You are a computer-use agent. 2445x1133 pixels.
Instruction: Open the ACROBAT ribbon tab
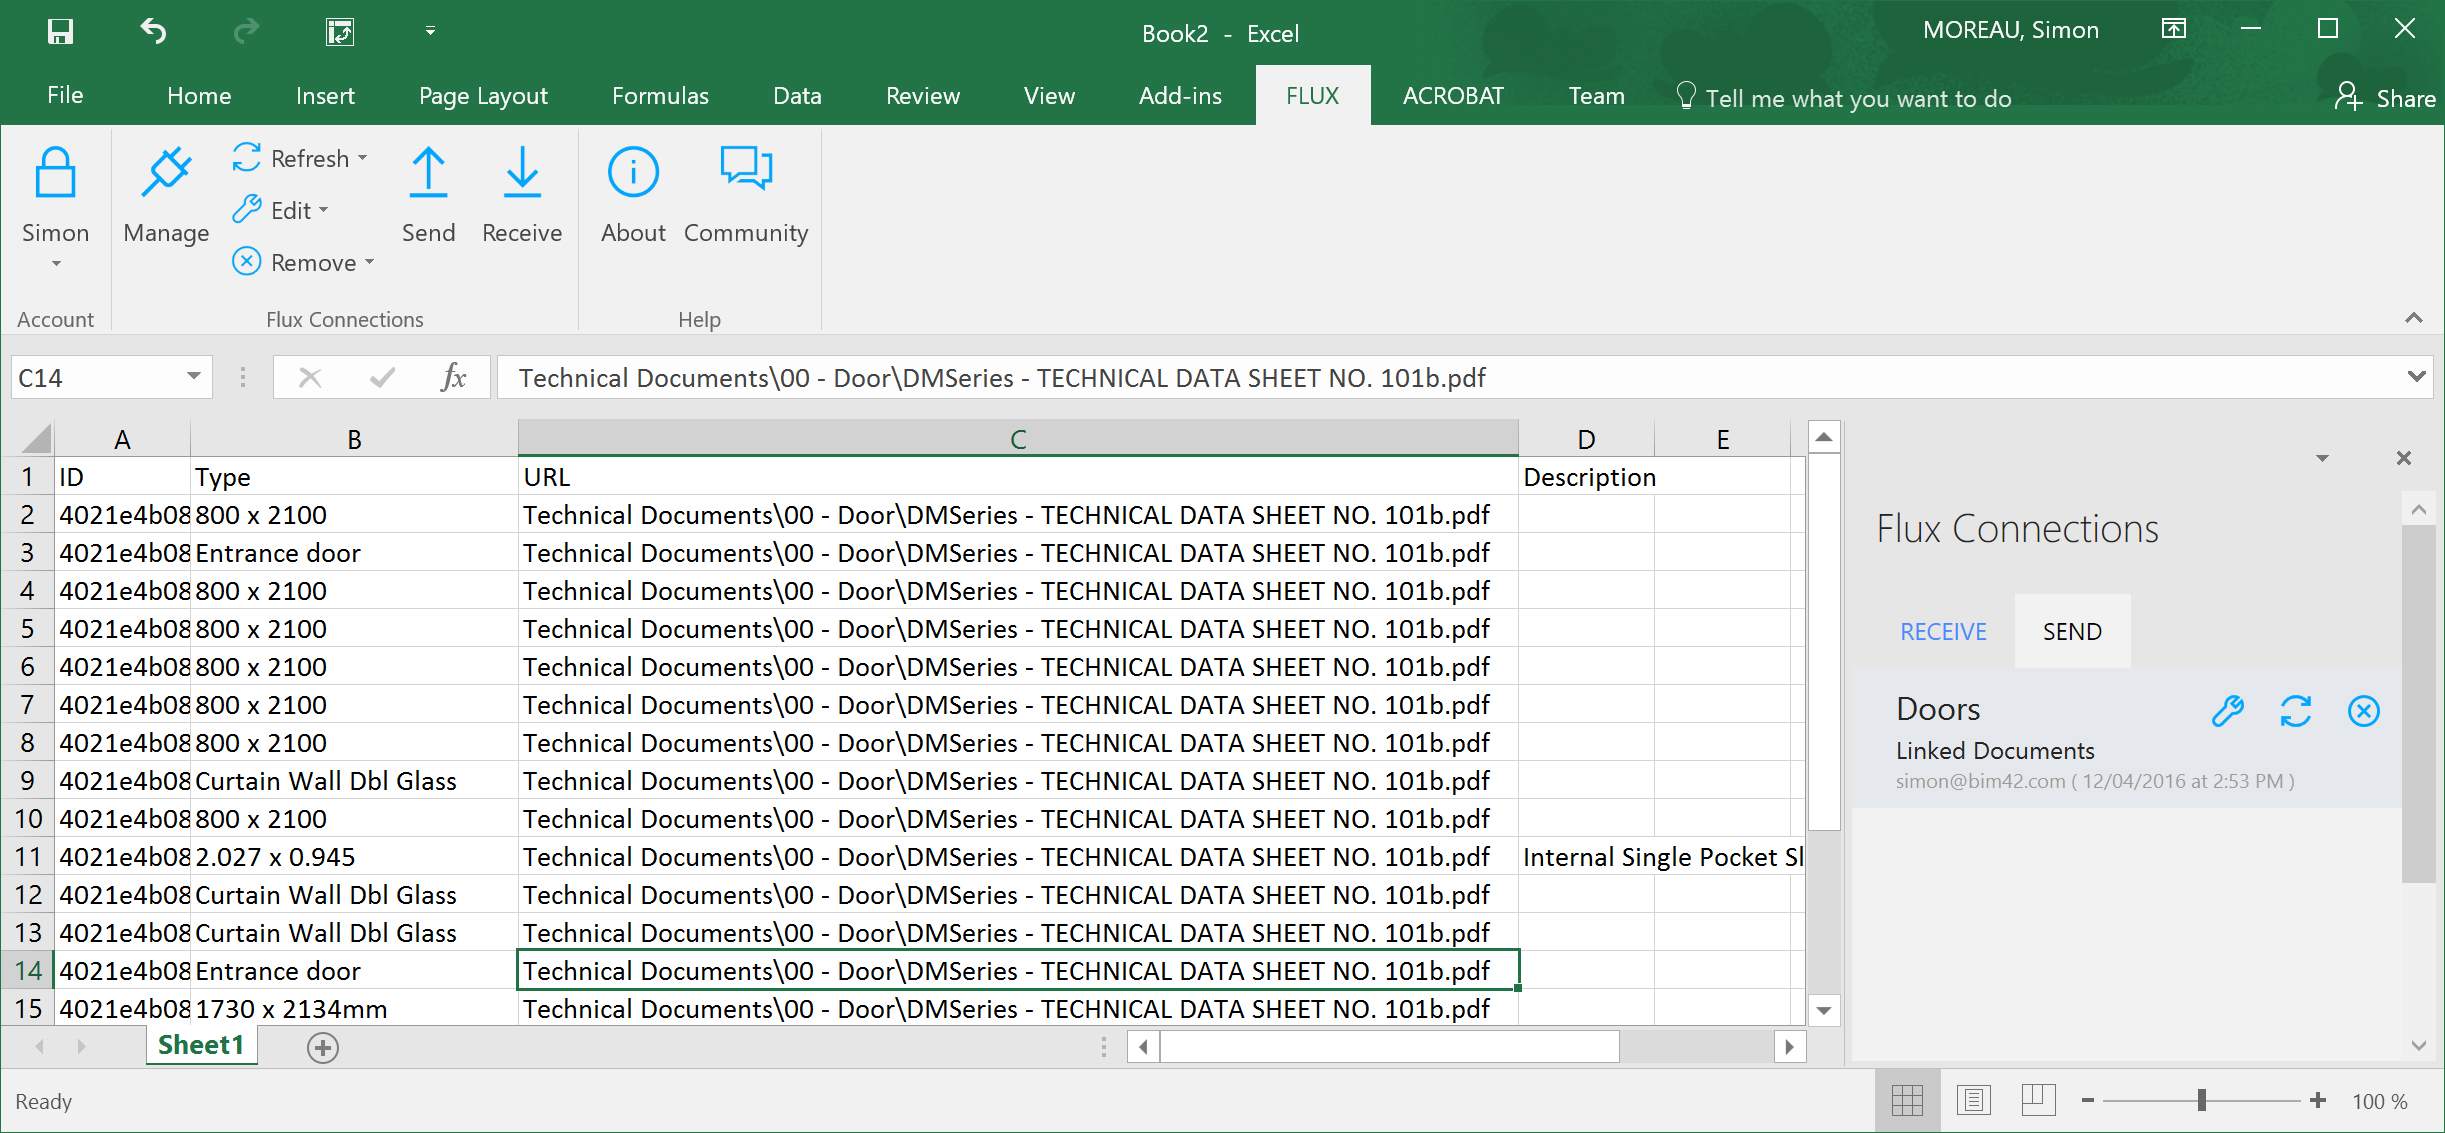pos(1453,96)
